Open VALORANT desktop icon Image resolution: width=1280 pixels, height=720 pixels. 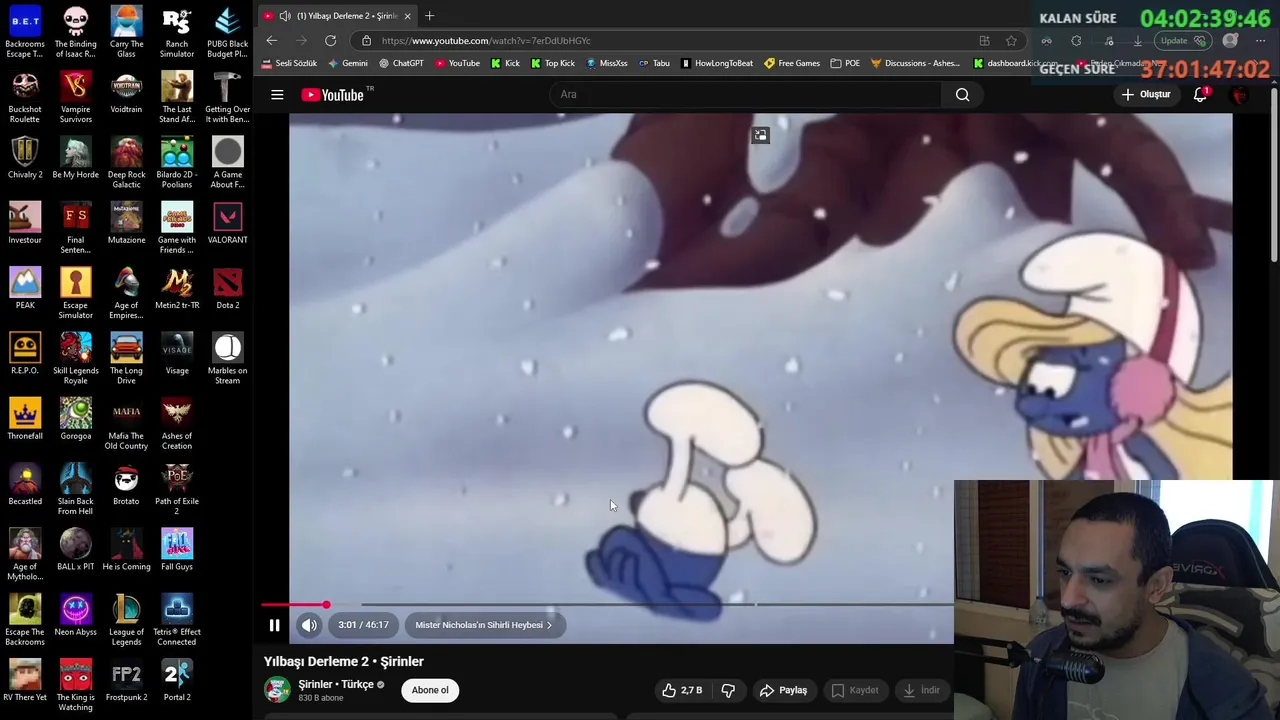(x=228, y=223)
